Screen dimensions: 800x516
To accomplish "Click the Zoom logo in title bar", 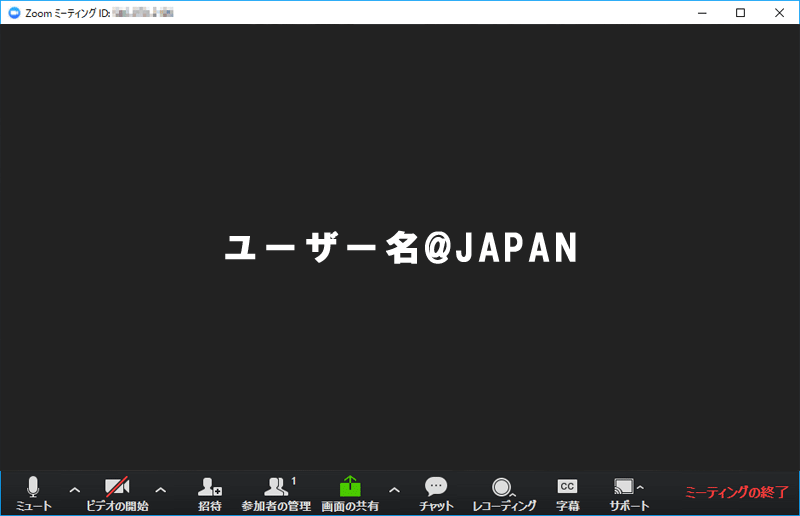I will pos(13,13).
